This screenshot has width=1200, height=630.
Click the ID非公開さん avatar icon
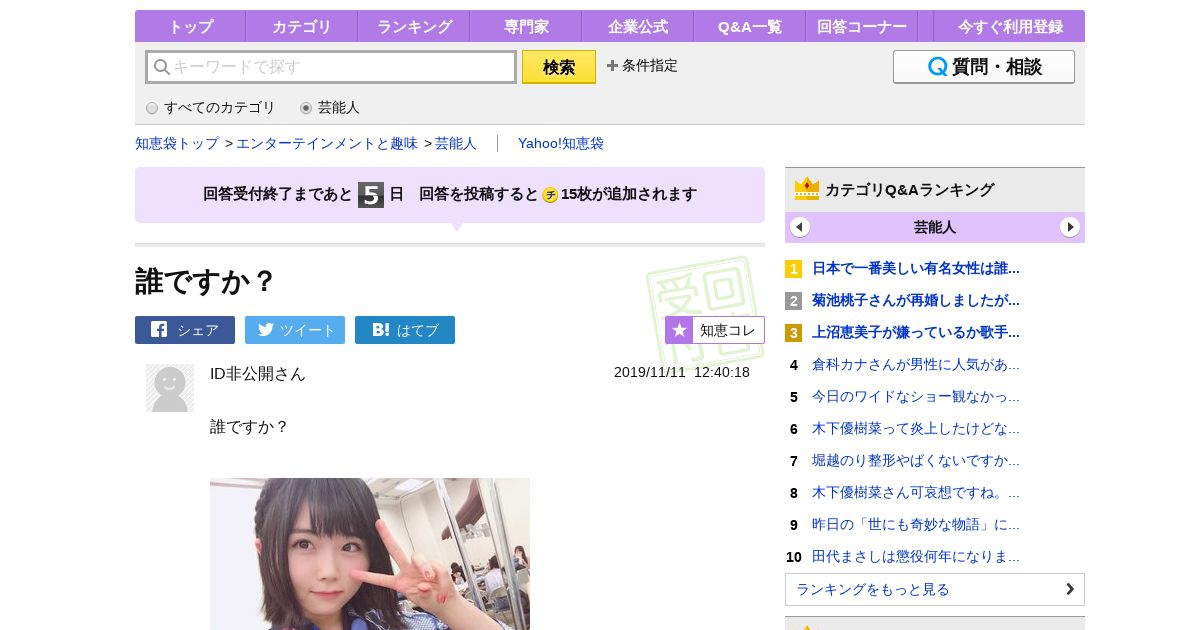(170, 388)
